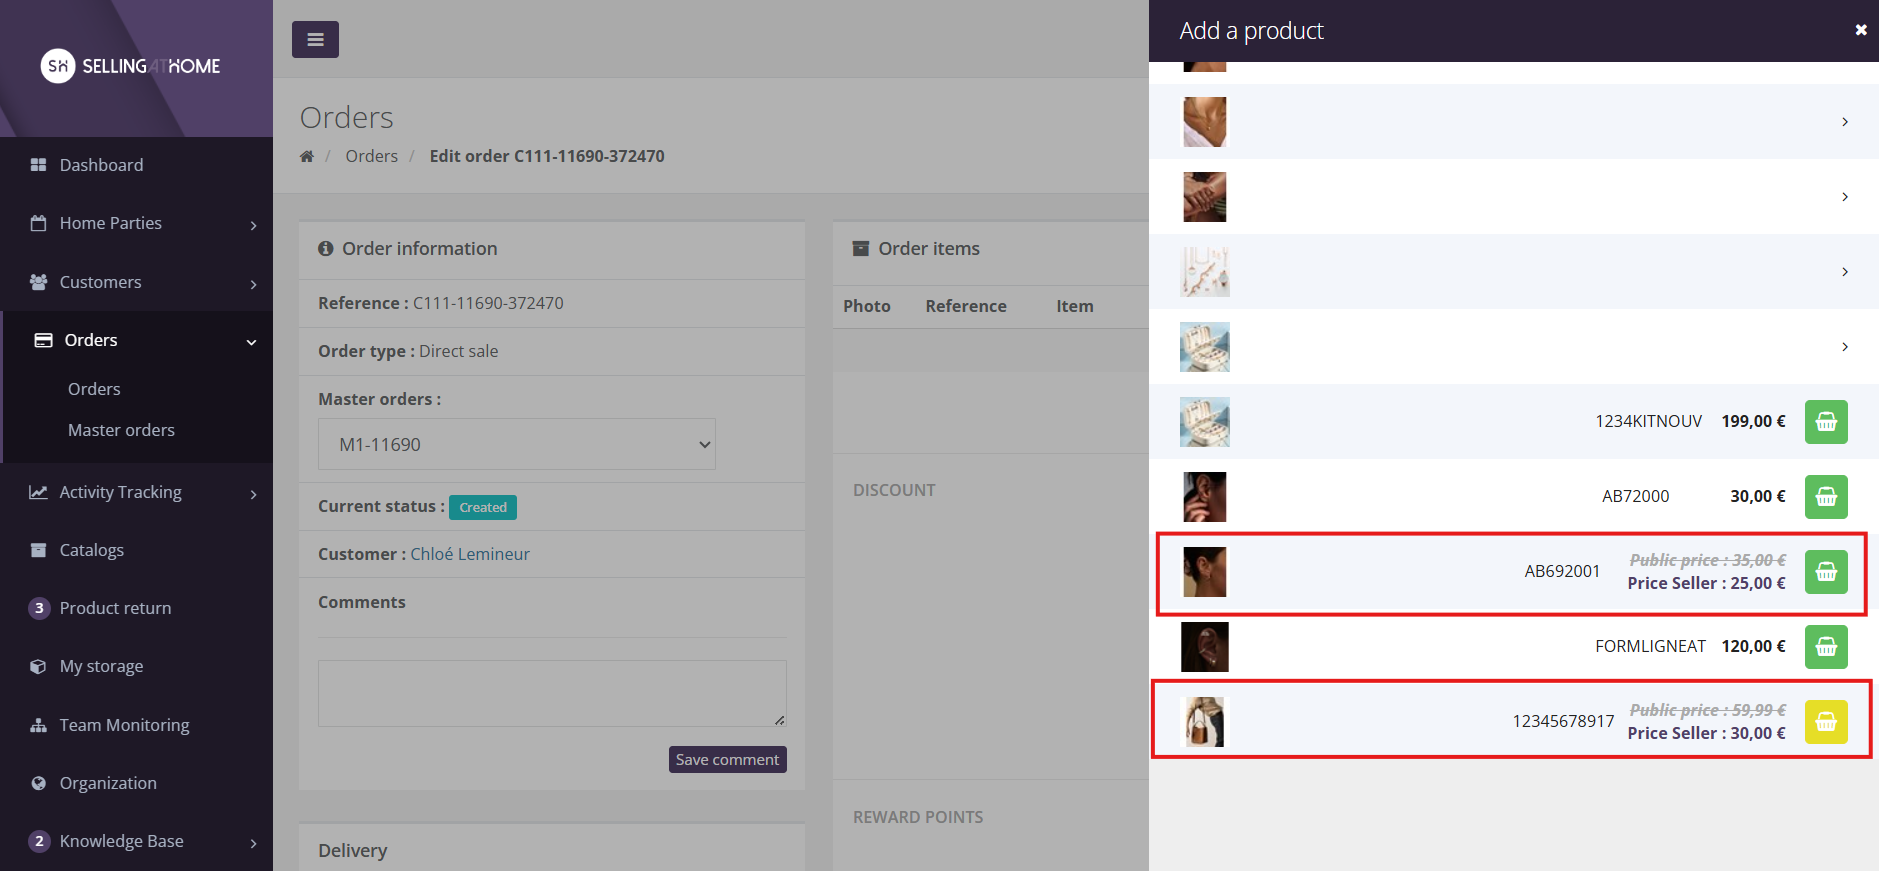Click the hamburger menu toggle button

[x=315, y=40]
